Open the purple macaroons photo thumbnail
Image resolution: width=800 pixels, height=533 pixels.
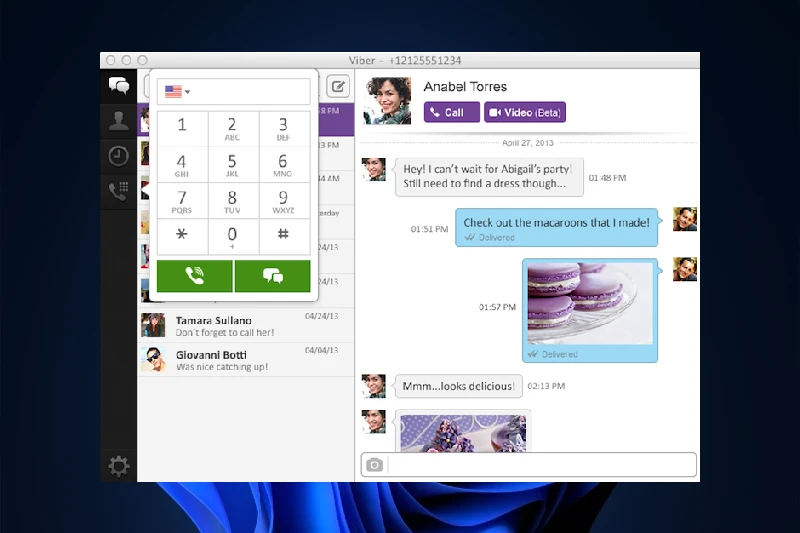point(590,303)
